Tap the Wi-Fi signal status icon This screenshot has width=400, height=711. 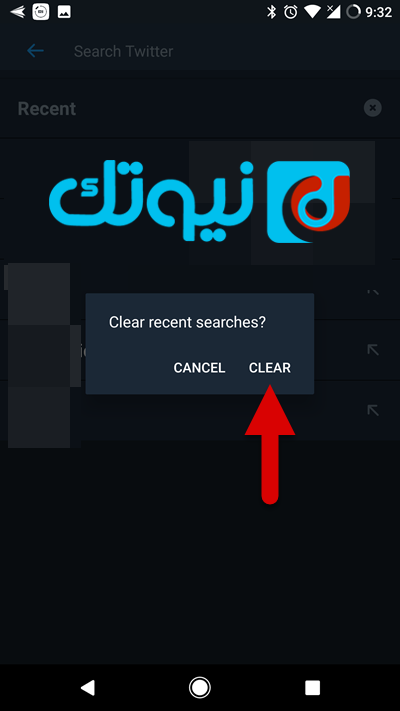pyautogui.click(x=312, y=12)
